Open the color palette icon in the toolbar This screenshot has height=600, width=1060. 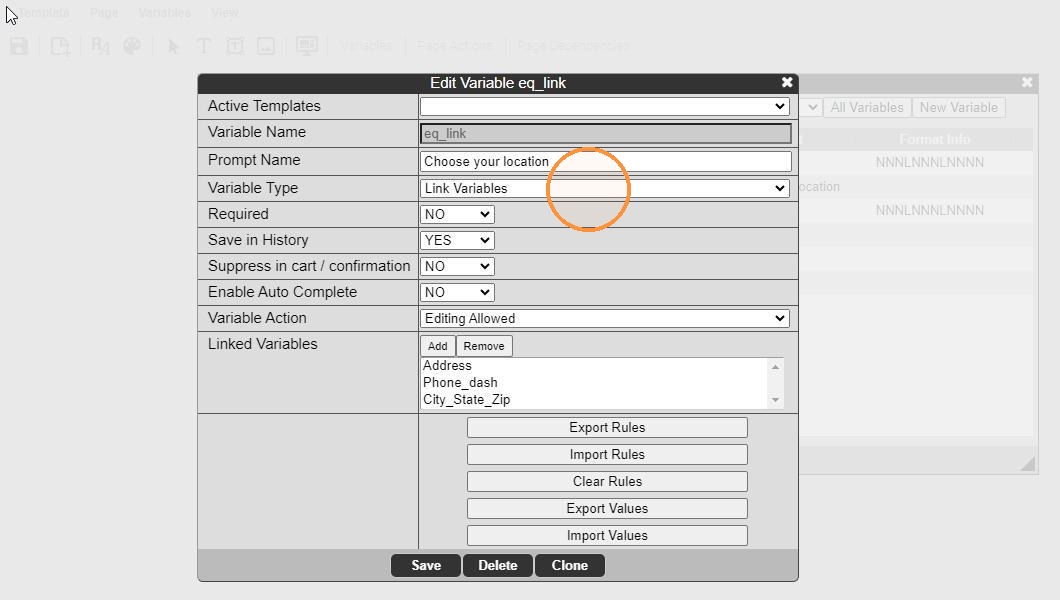[132, 46]
